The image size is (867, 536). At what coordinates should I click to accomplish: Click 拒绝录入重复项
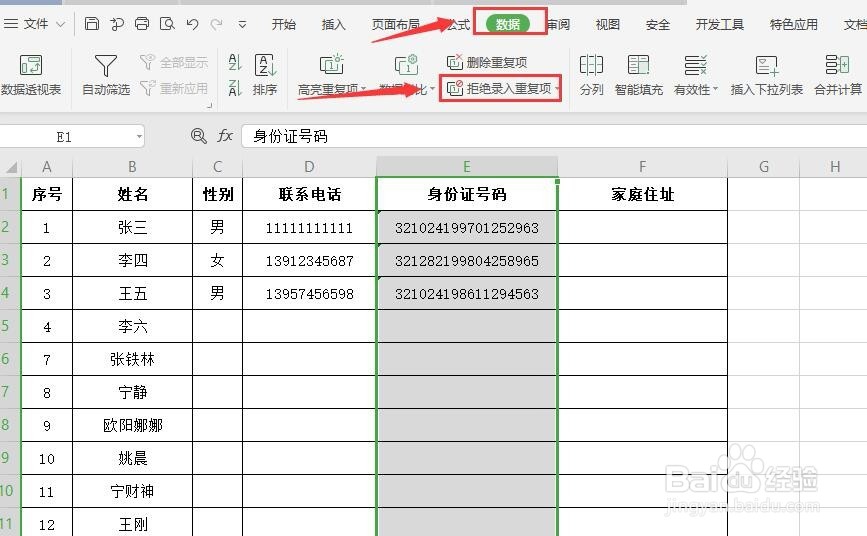pyautogui.click(x=499, y=89)
